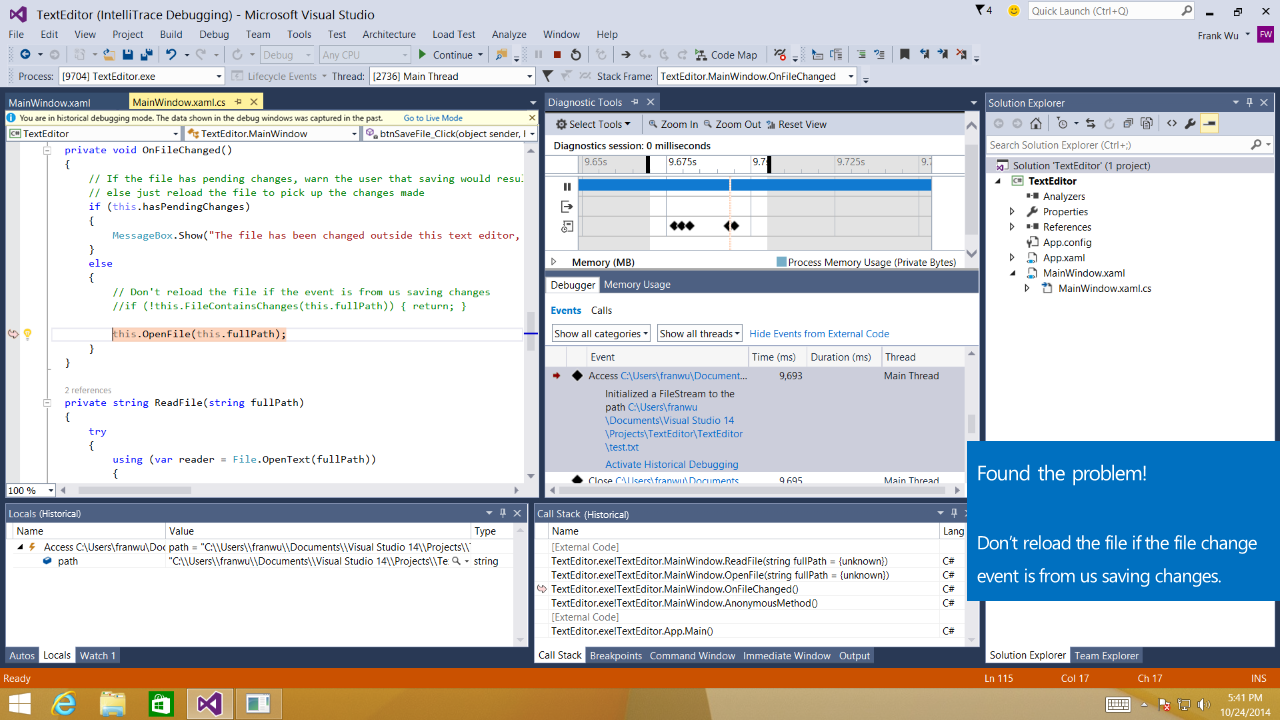
Task: Click Reset View in Diagnostic Tools
Action: tap(796, 124)
